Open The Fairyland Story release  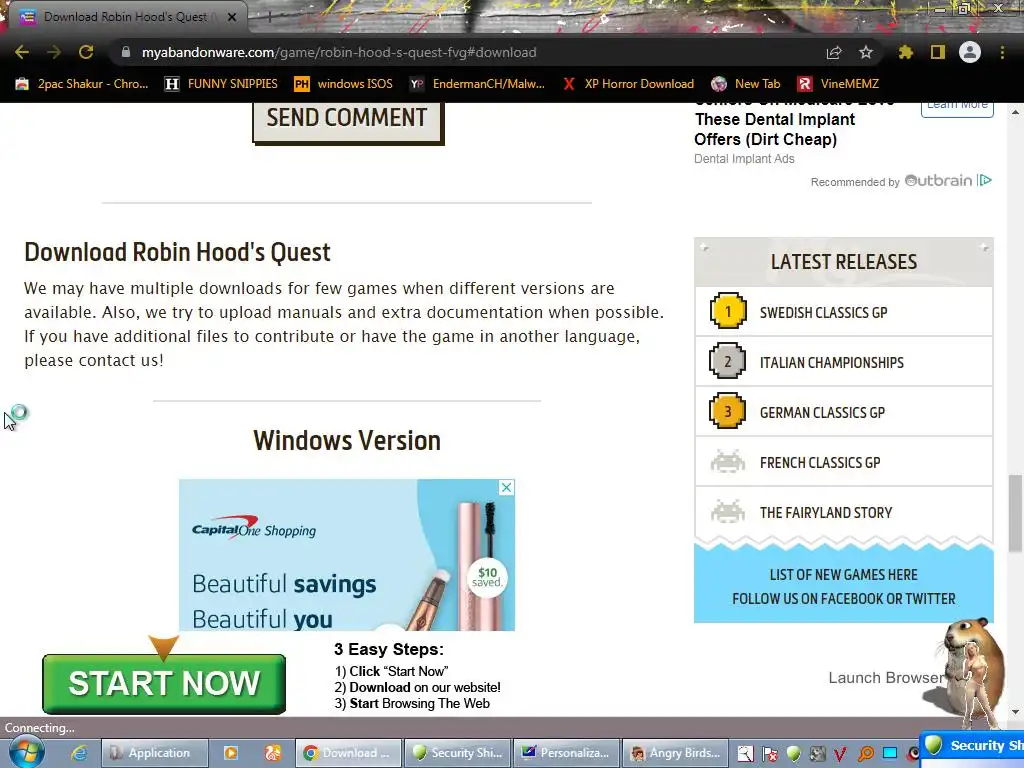click(x=844, y=513)
